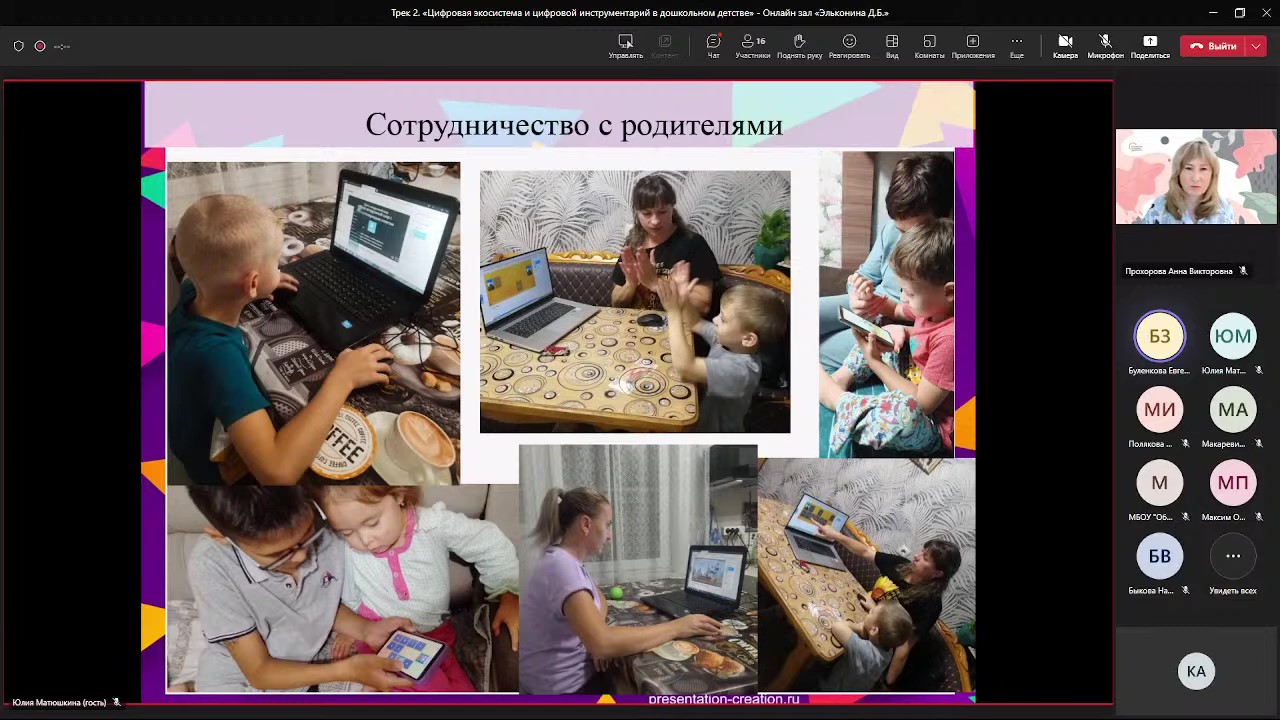The height and width of the screenshot is (720, 1280).
Task: Click Поделиться share screen icon
Action: tap(1150, 45)
